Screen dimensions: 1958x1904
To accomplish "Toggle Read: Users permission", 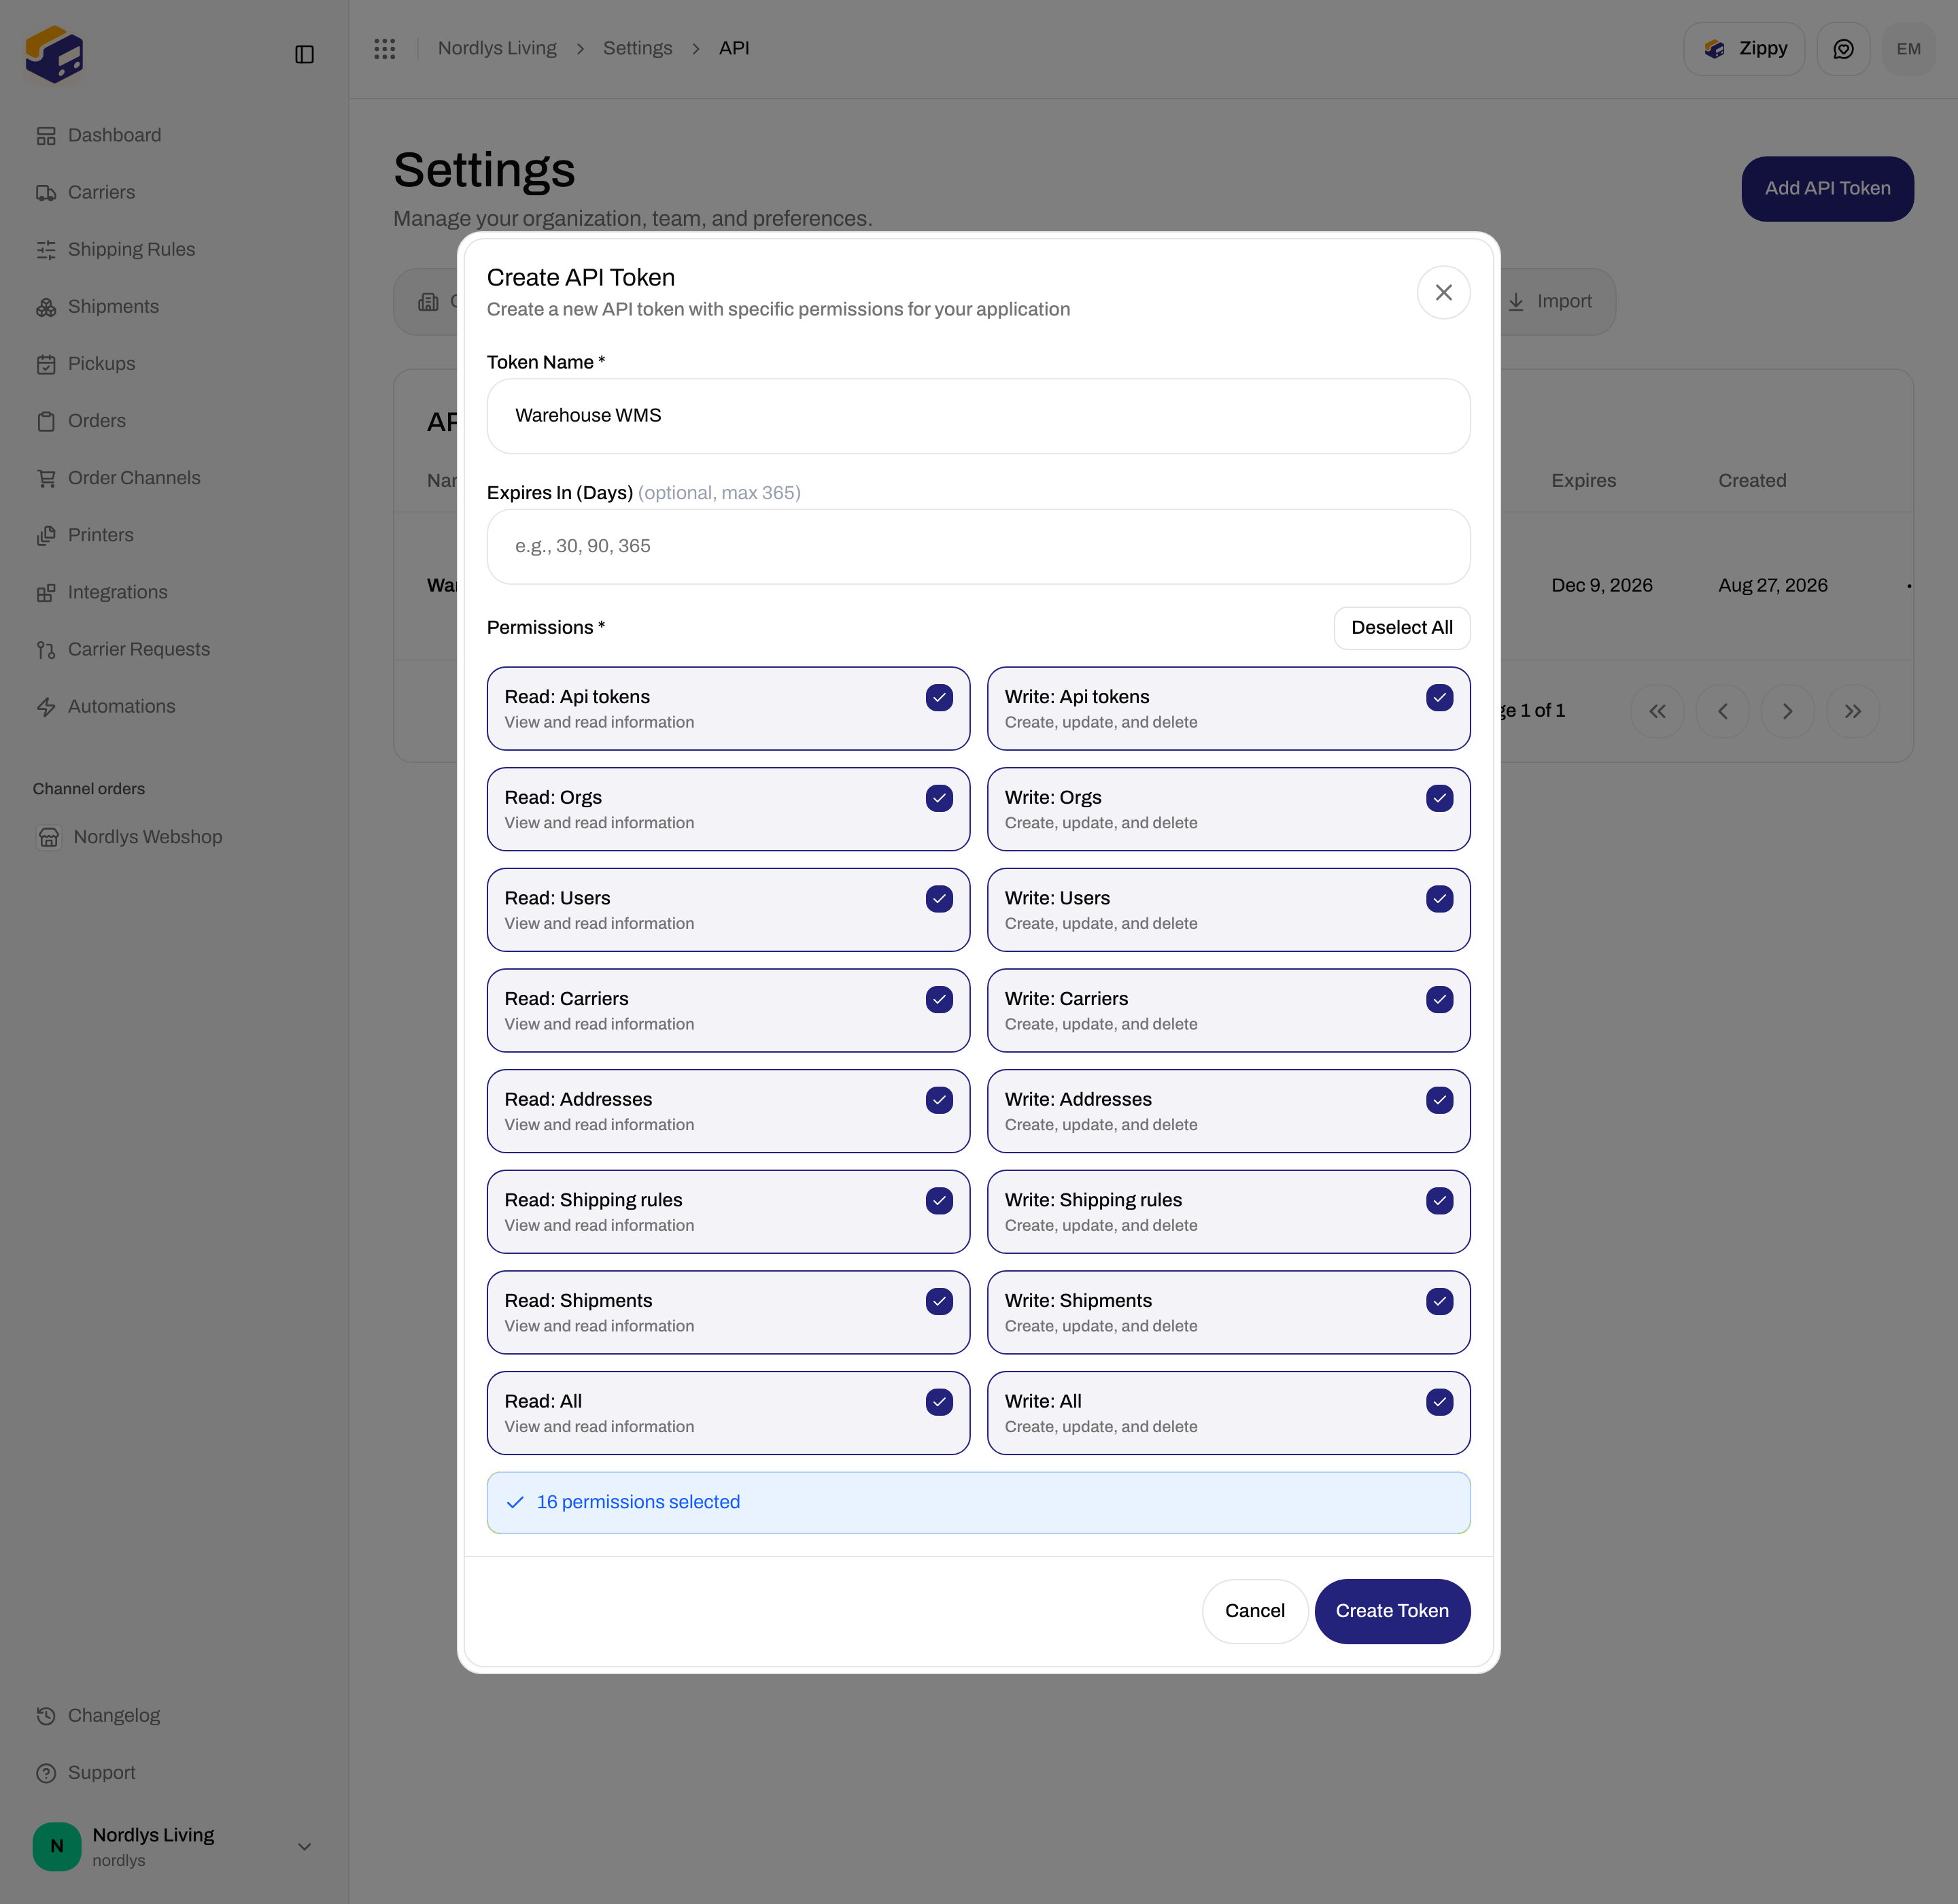I will pos(938,899).
